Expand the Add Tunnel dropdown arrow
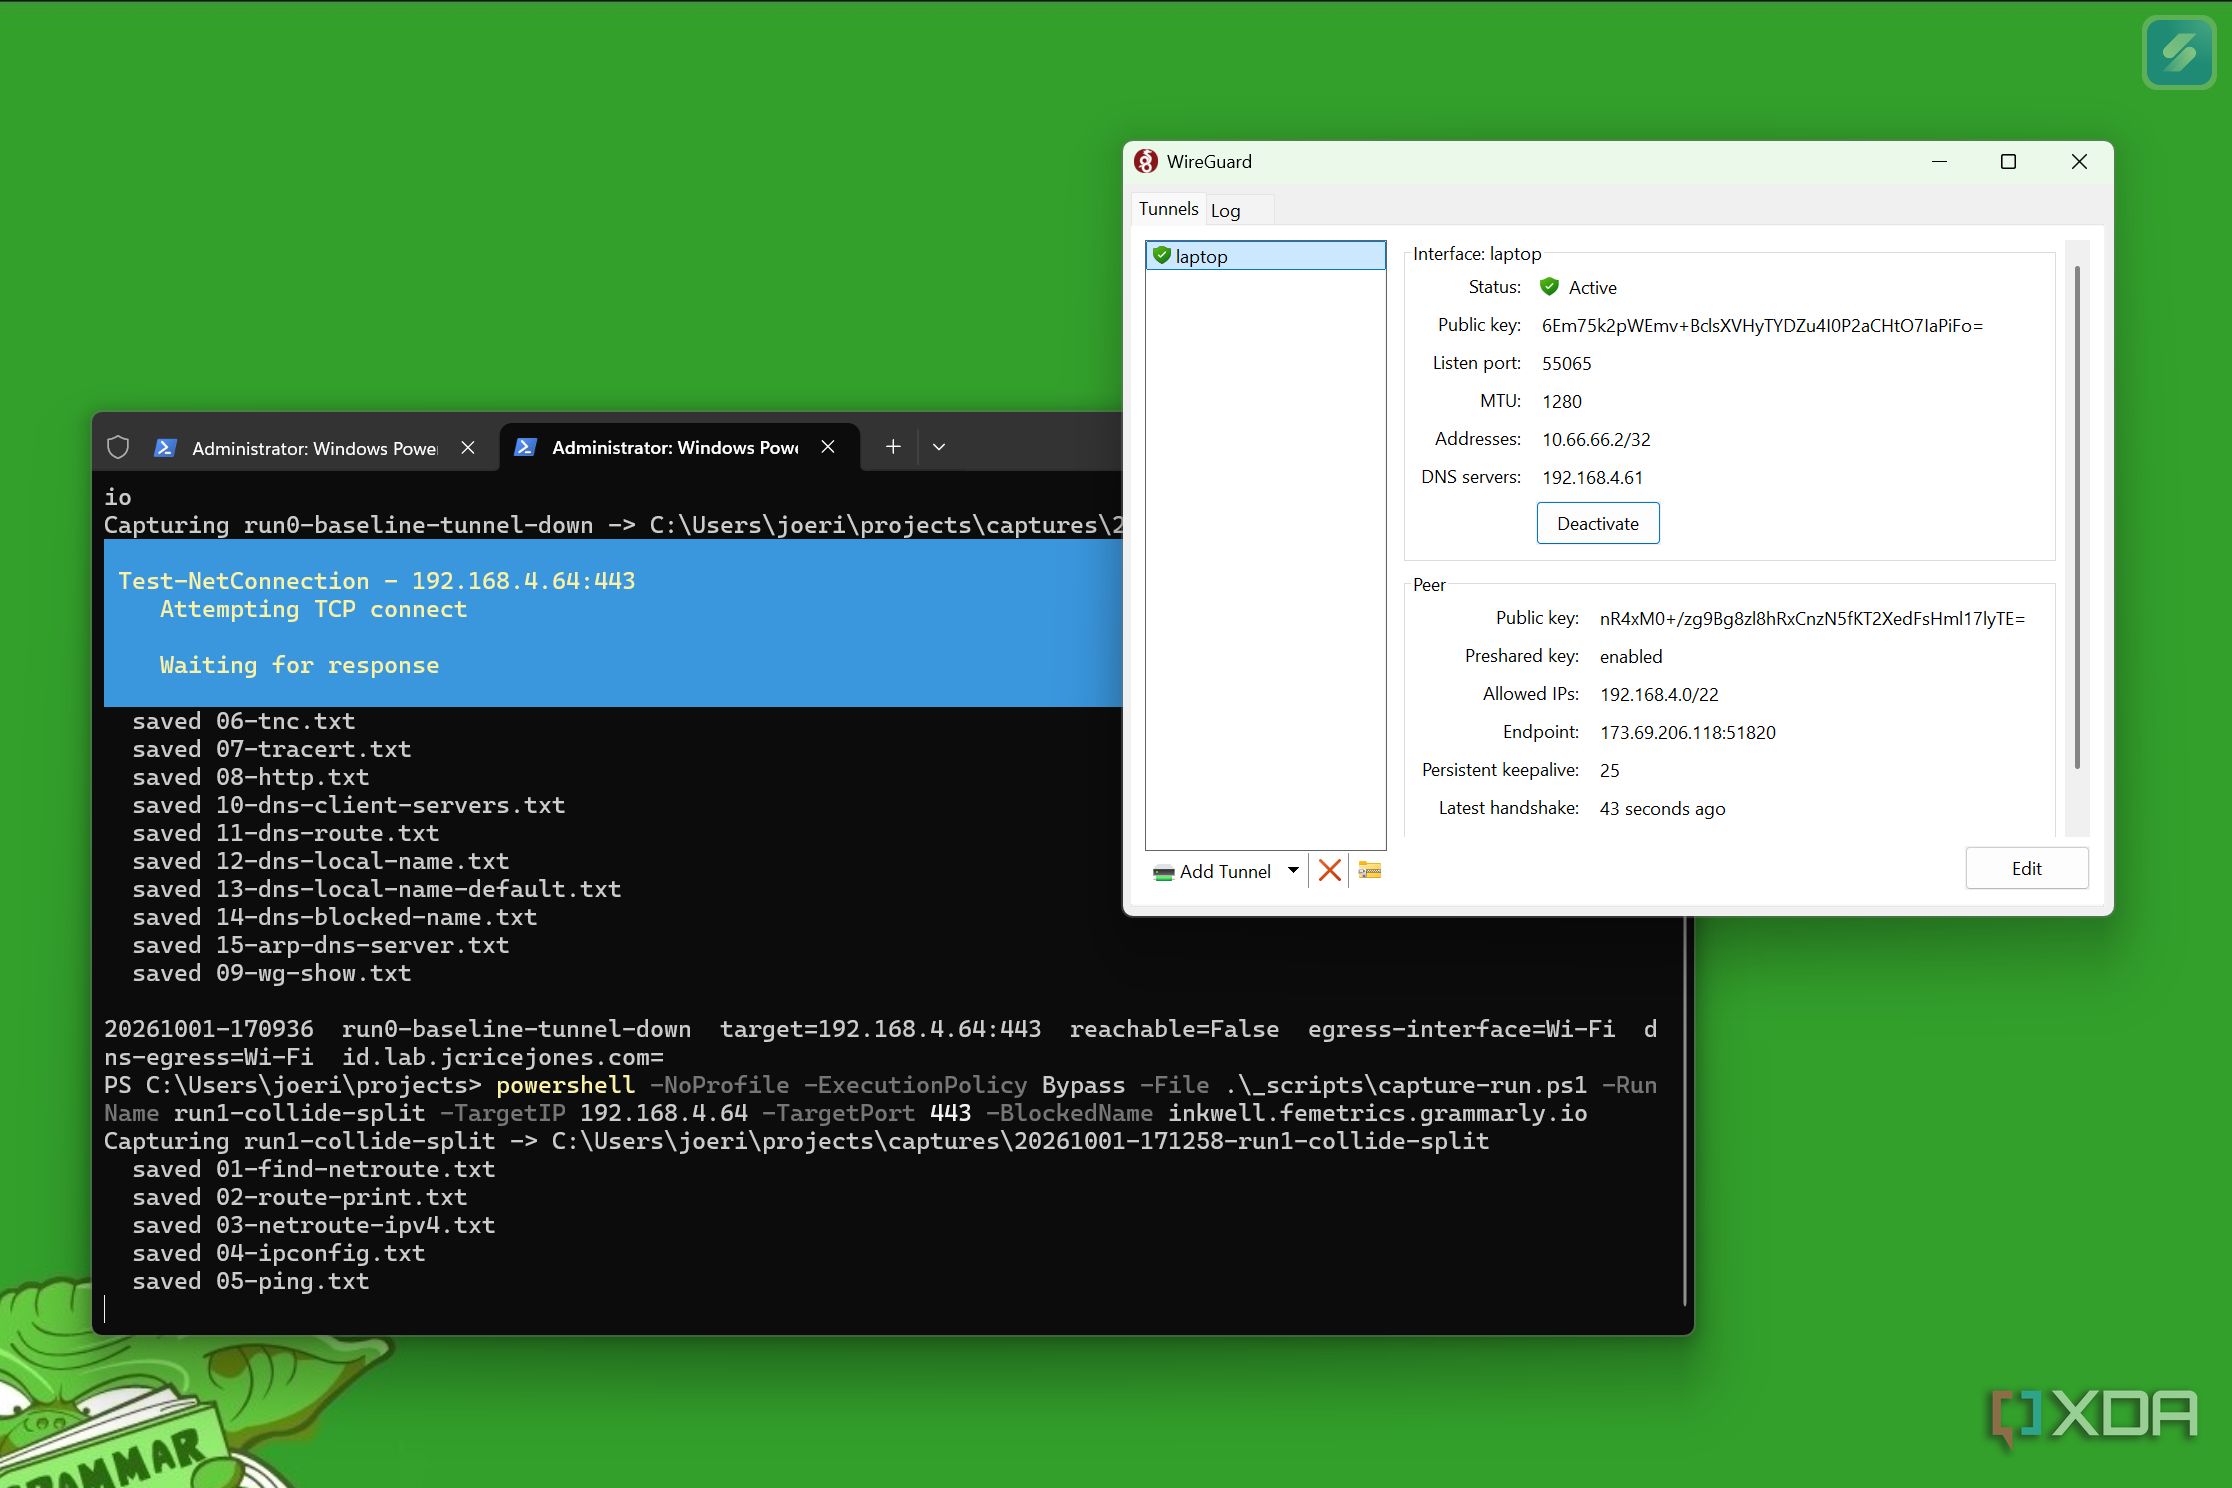The width and height of the screenshot is (2232, 1488). pyautogui.click(x=1293, y=870)
